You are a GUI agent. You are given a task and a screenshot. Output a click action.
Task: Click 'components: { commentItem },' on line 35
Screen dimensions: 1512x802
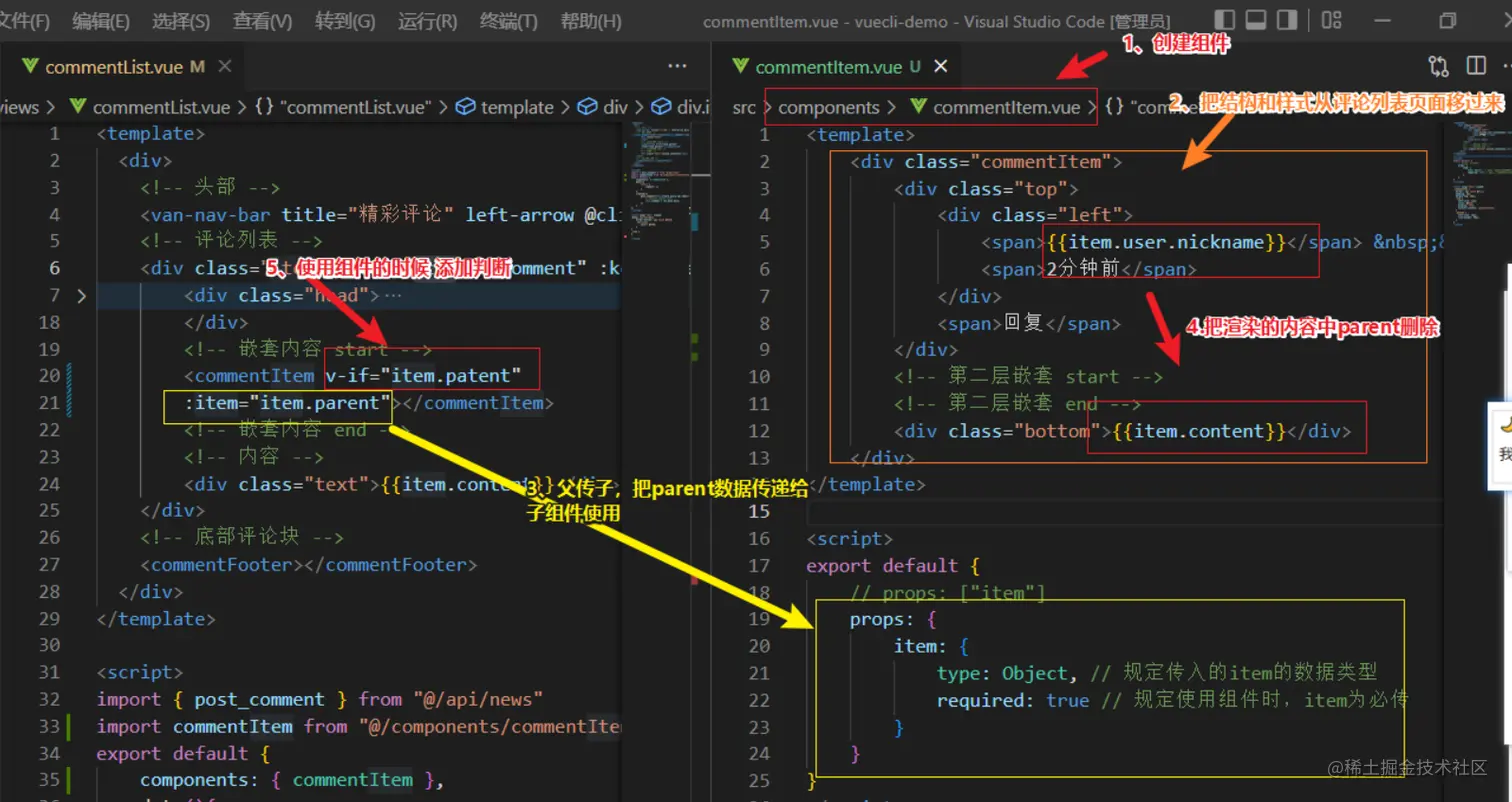[292, 780]
